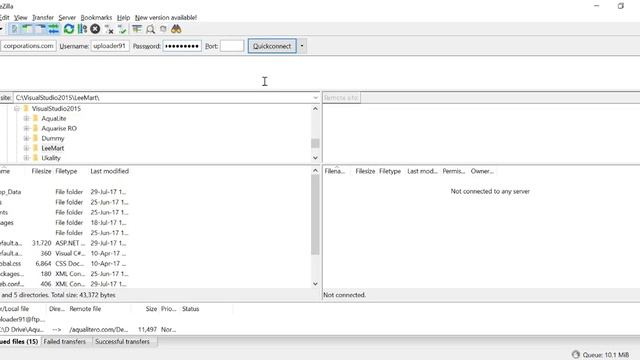This screenshot has width=640, height=360.
Task: Select the LeeMart folder in tree
Action: [53, 148]
